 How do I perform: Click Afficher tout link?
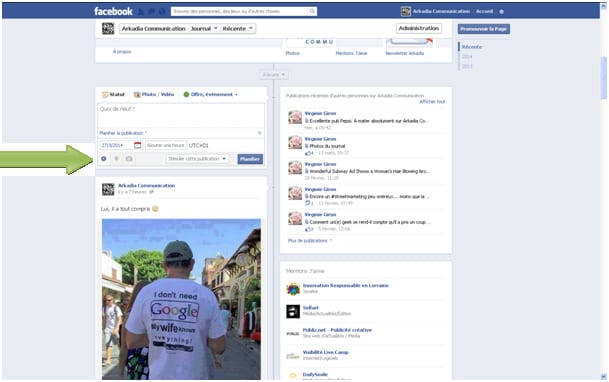(432, 101)
